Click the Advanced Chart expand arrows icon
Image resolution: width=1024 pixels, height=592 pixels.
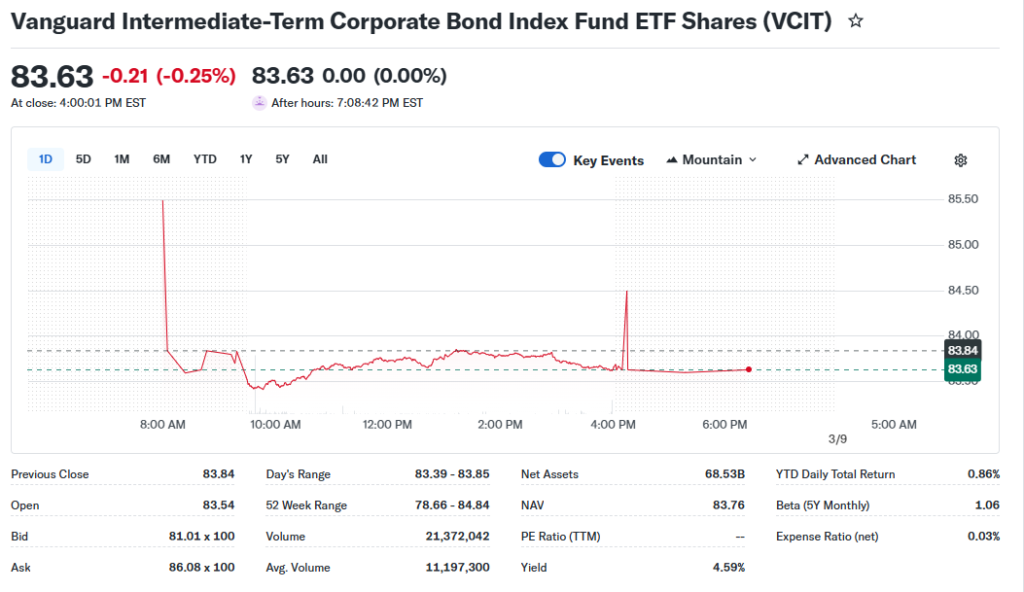802,160
